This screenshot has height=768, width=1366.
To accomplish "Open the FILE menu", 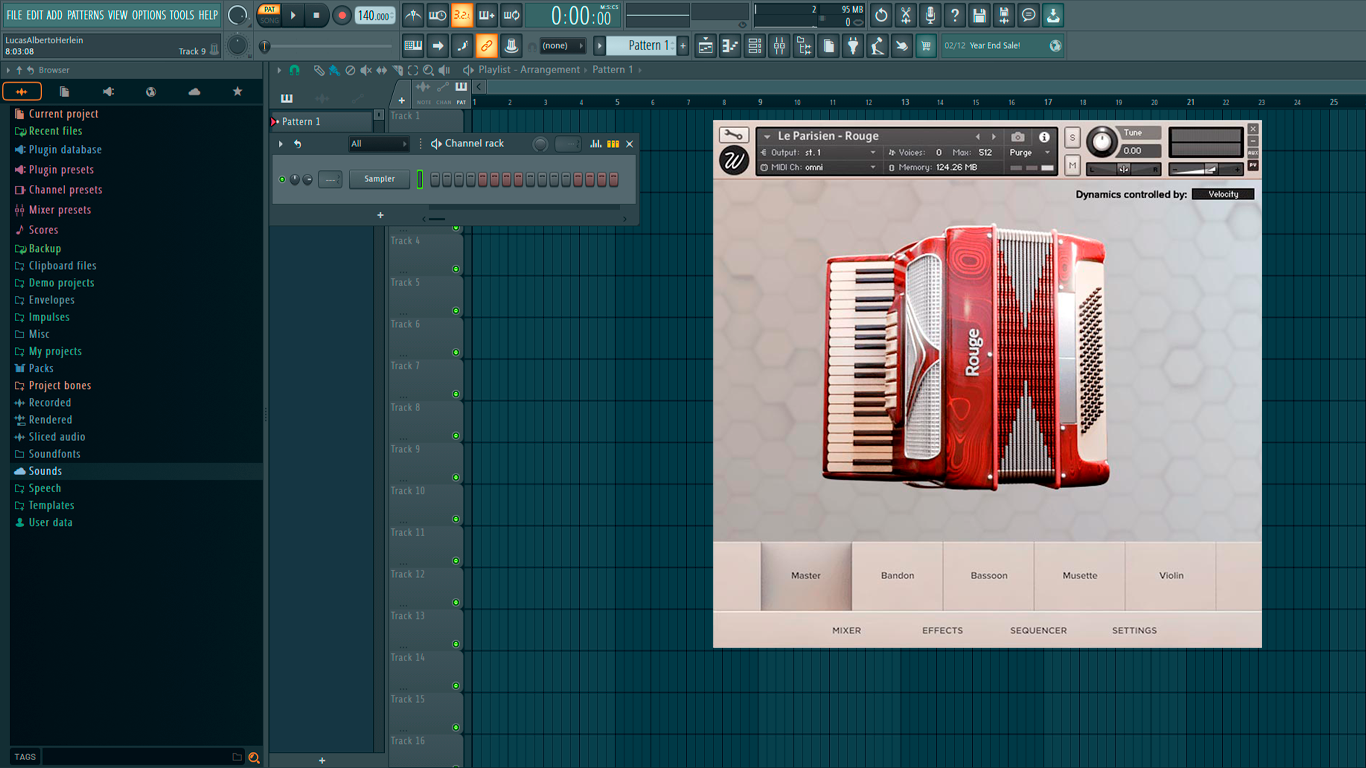I will 14,15.
